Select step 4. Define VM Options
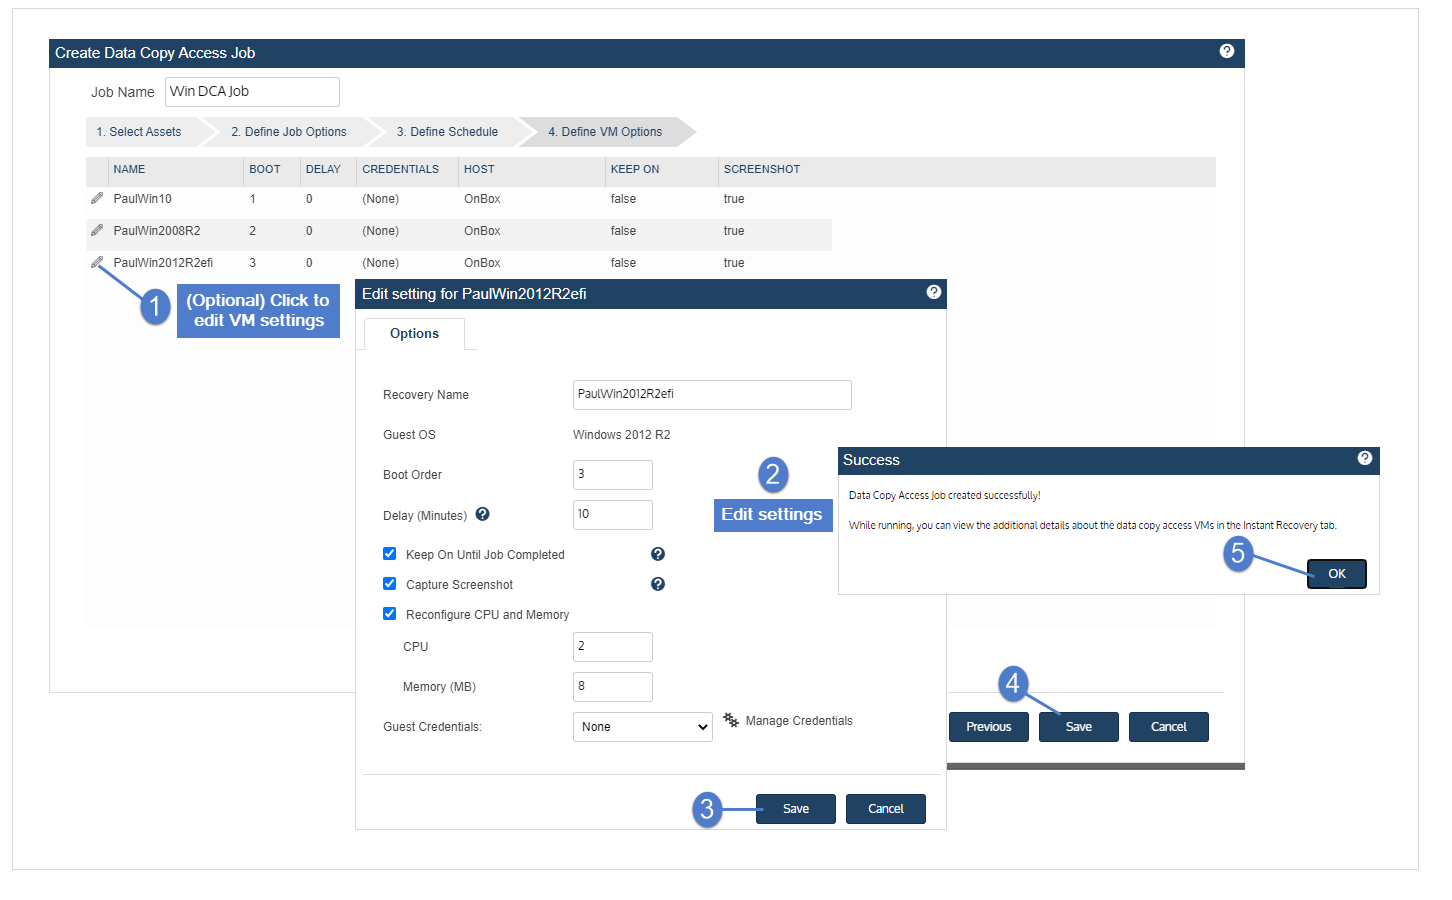The width and height of the screenshot is (1452, 900). click(605, 132)
